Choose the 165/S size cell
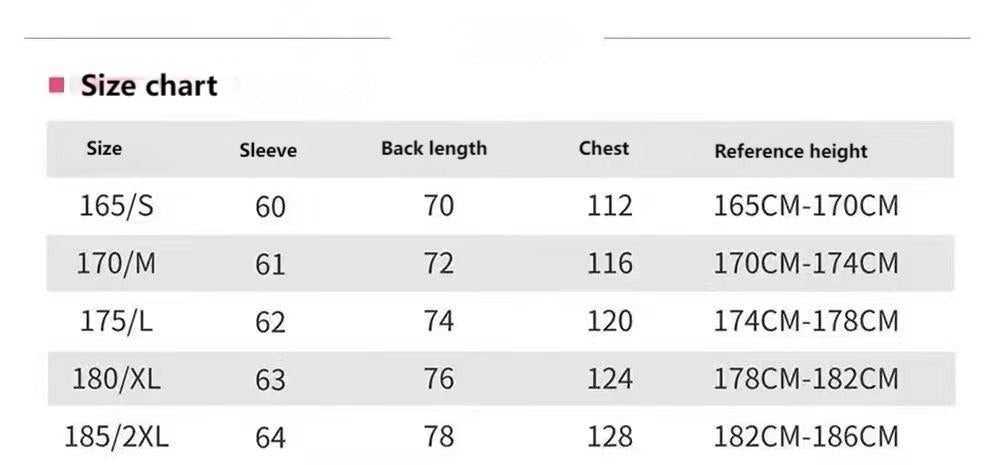1000x465 pixels. tap(116, 206)
